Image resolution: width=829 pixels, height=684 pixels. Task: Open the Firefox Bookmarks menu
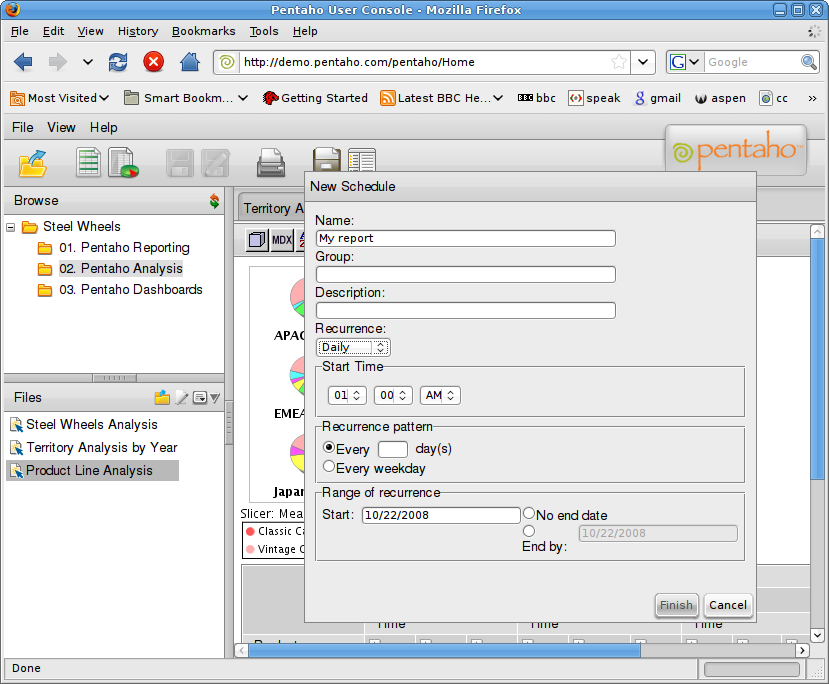pos(204,31)
